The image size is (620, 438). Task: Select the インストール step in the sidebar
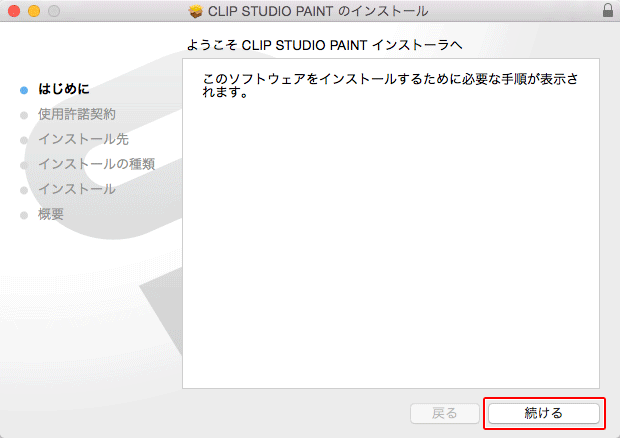click(x=77, y=189)
